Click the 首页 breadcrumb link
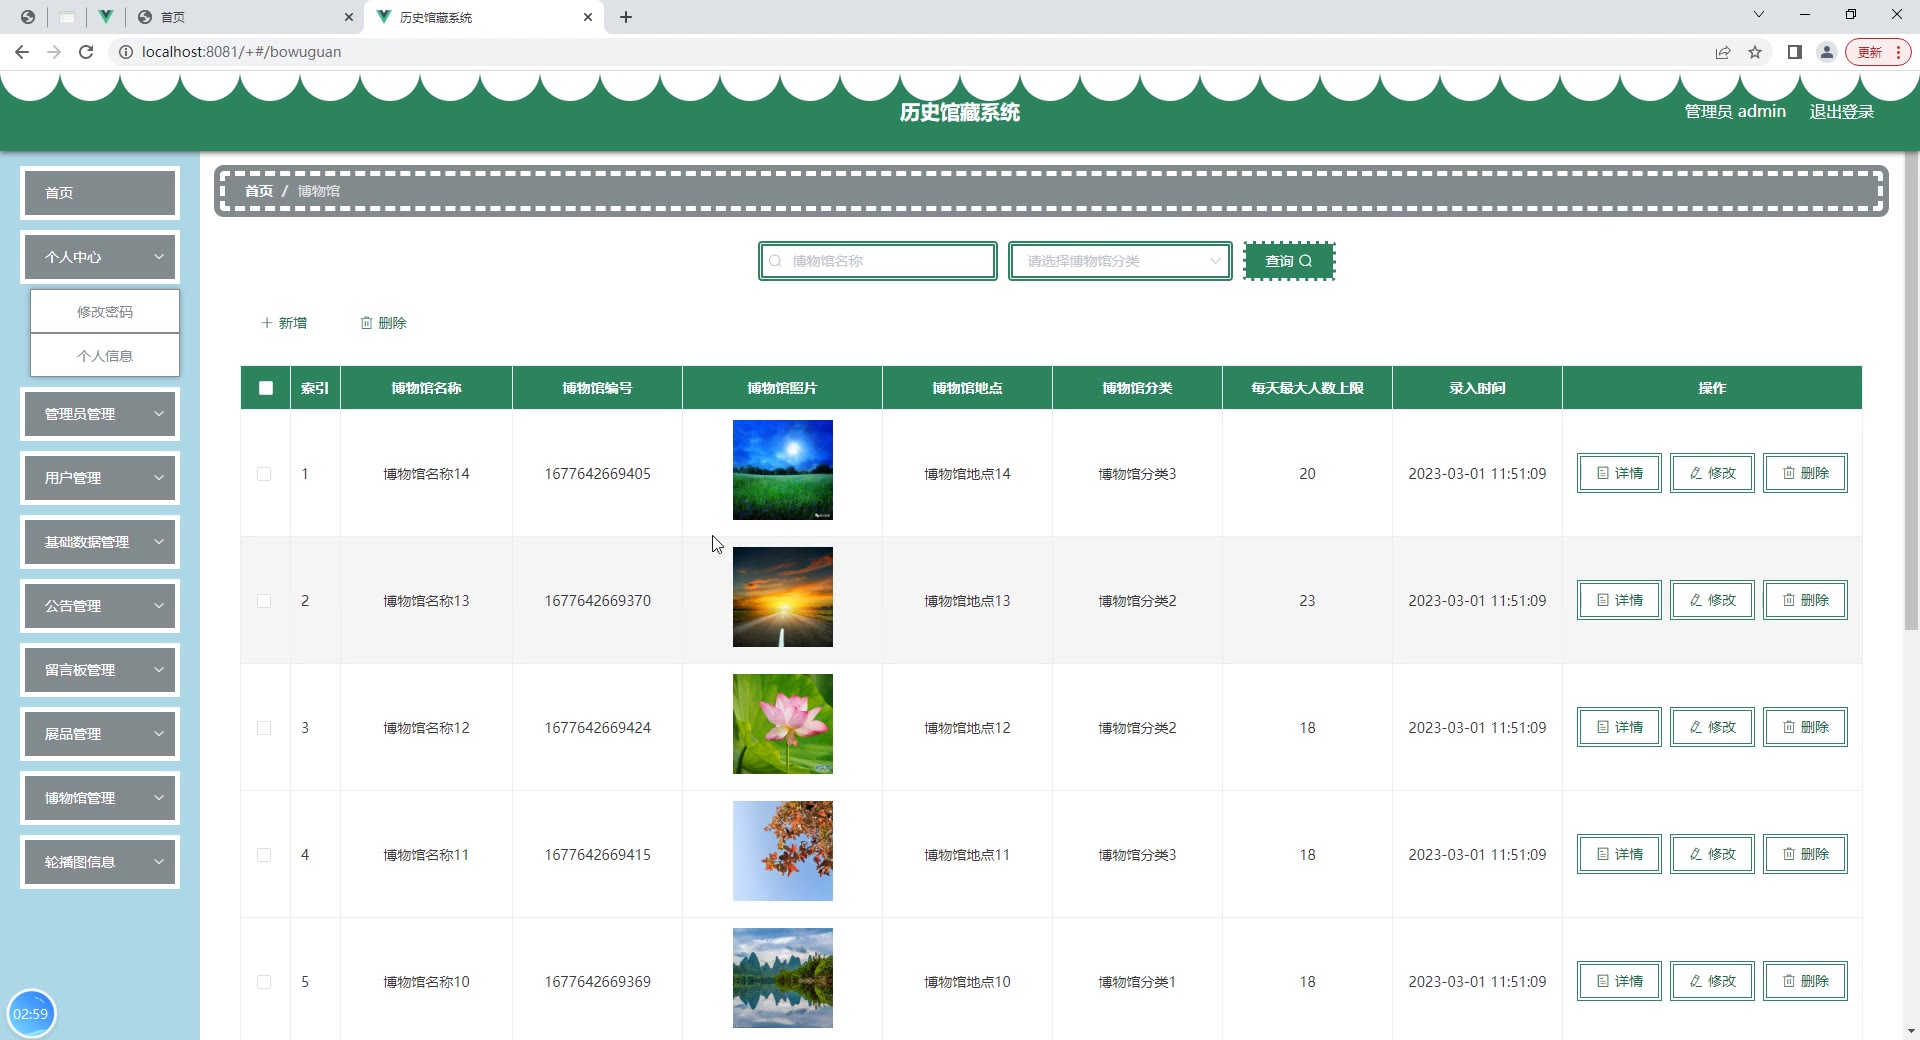1920x1040 pixels. pos(259,191)
